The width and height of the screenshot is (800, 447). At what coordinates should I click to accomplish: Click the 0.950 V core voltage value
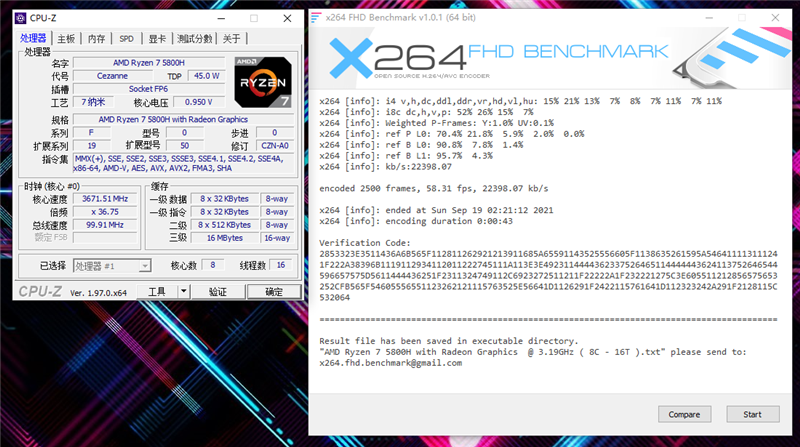point(198,102)
